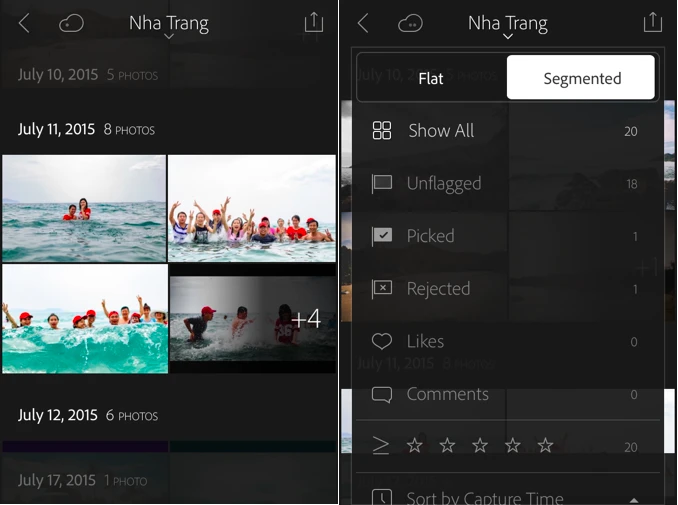Image resolution: width=678 pixels, height=505 pixels.
Task: Switch to Flat view mode
Action: pyautogui.click(x=431, y=78)
